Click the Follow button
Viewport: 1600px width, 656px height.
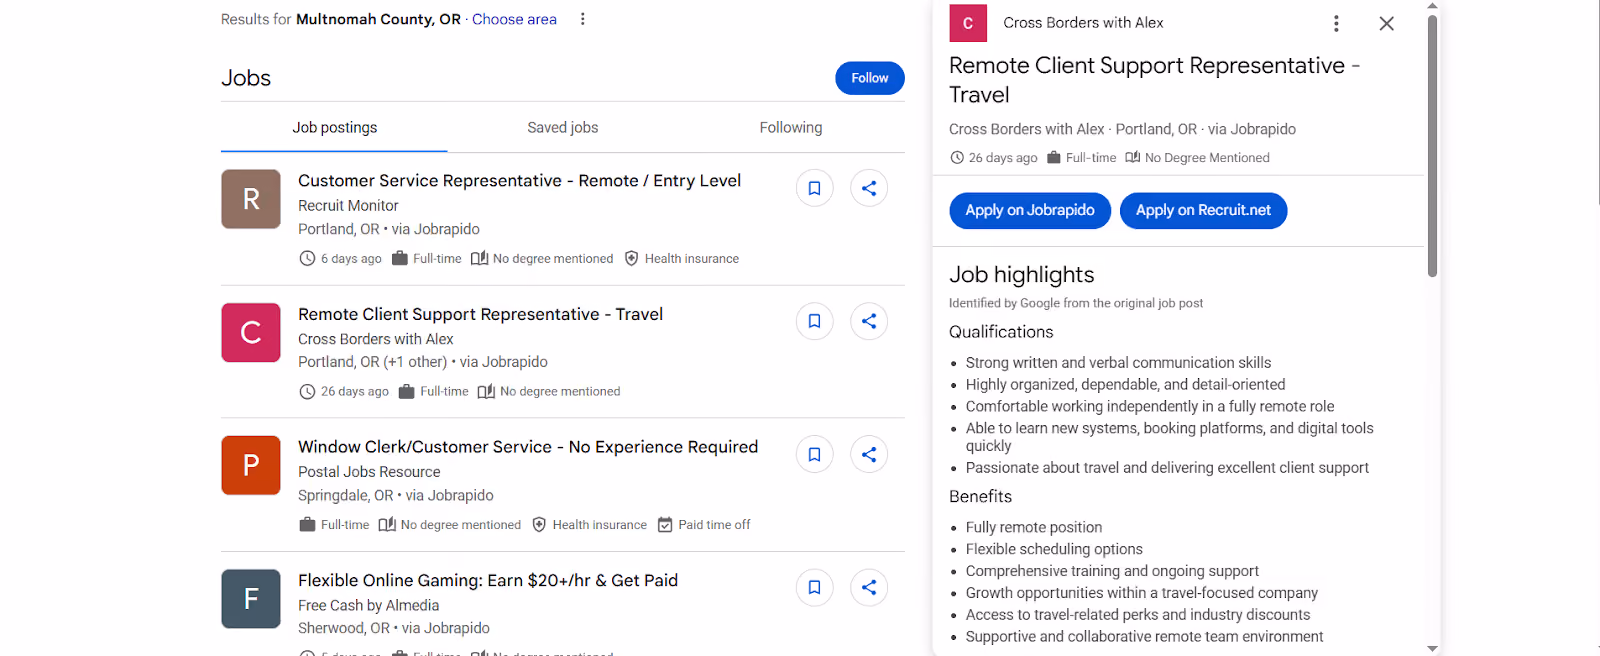click(x=870, y=78)
